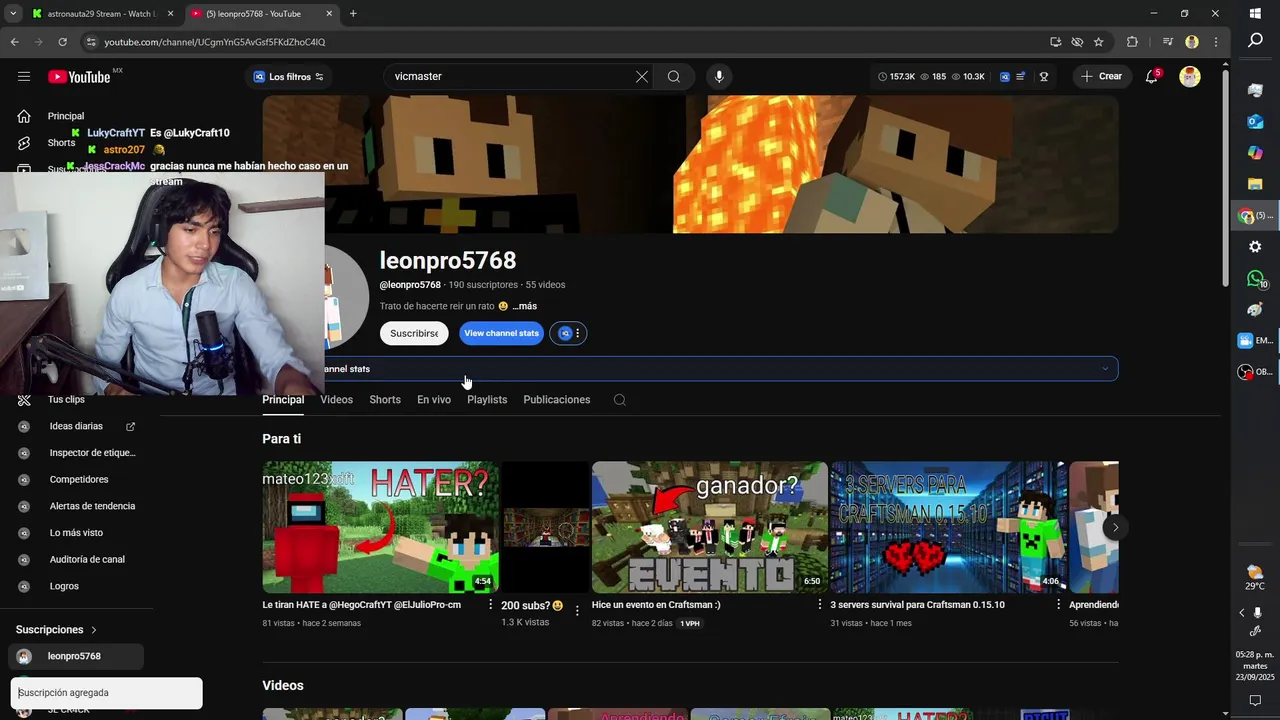Switch to the Publicaciones tab

pos(557,400)
